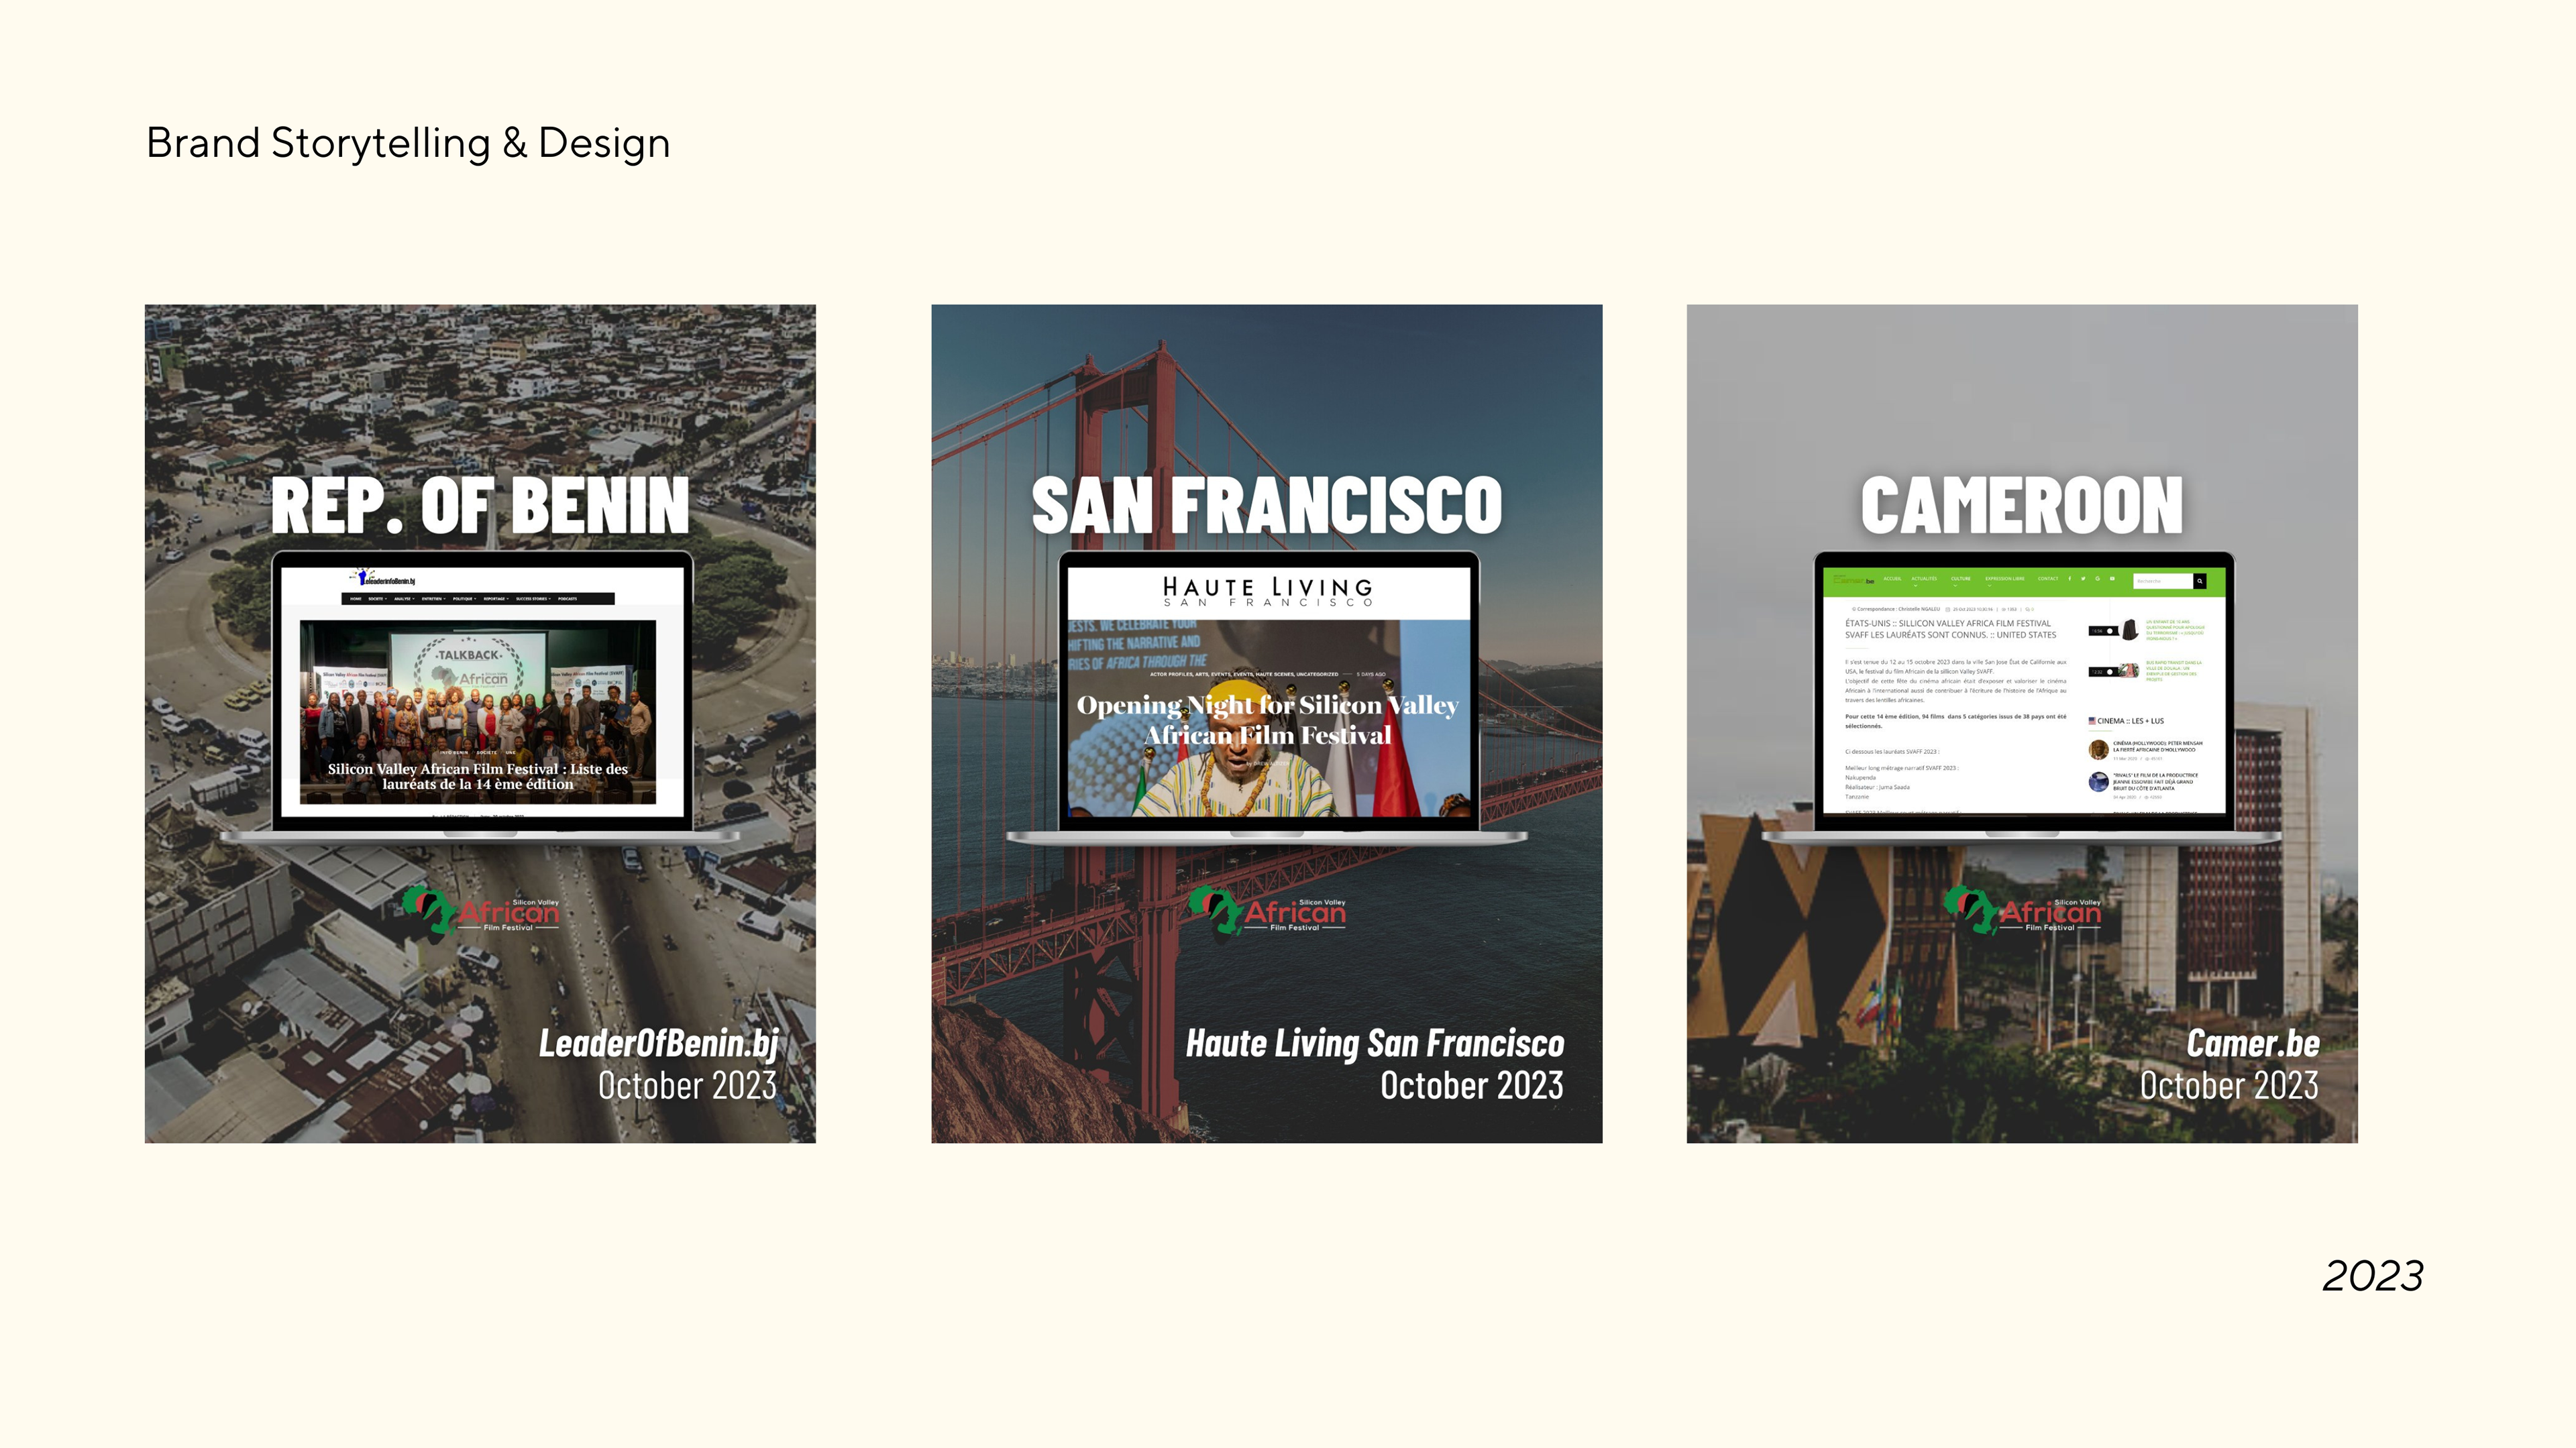This screenshot has width=2576, height=1448.
Task: Click the YouTube icon in Camer.be header
Action: (2112, 579)
